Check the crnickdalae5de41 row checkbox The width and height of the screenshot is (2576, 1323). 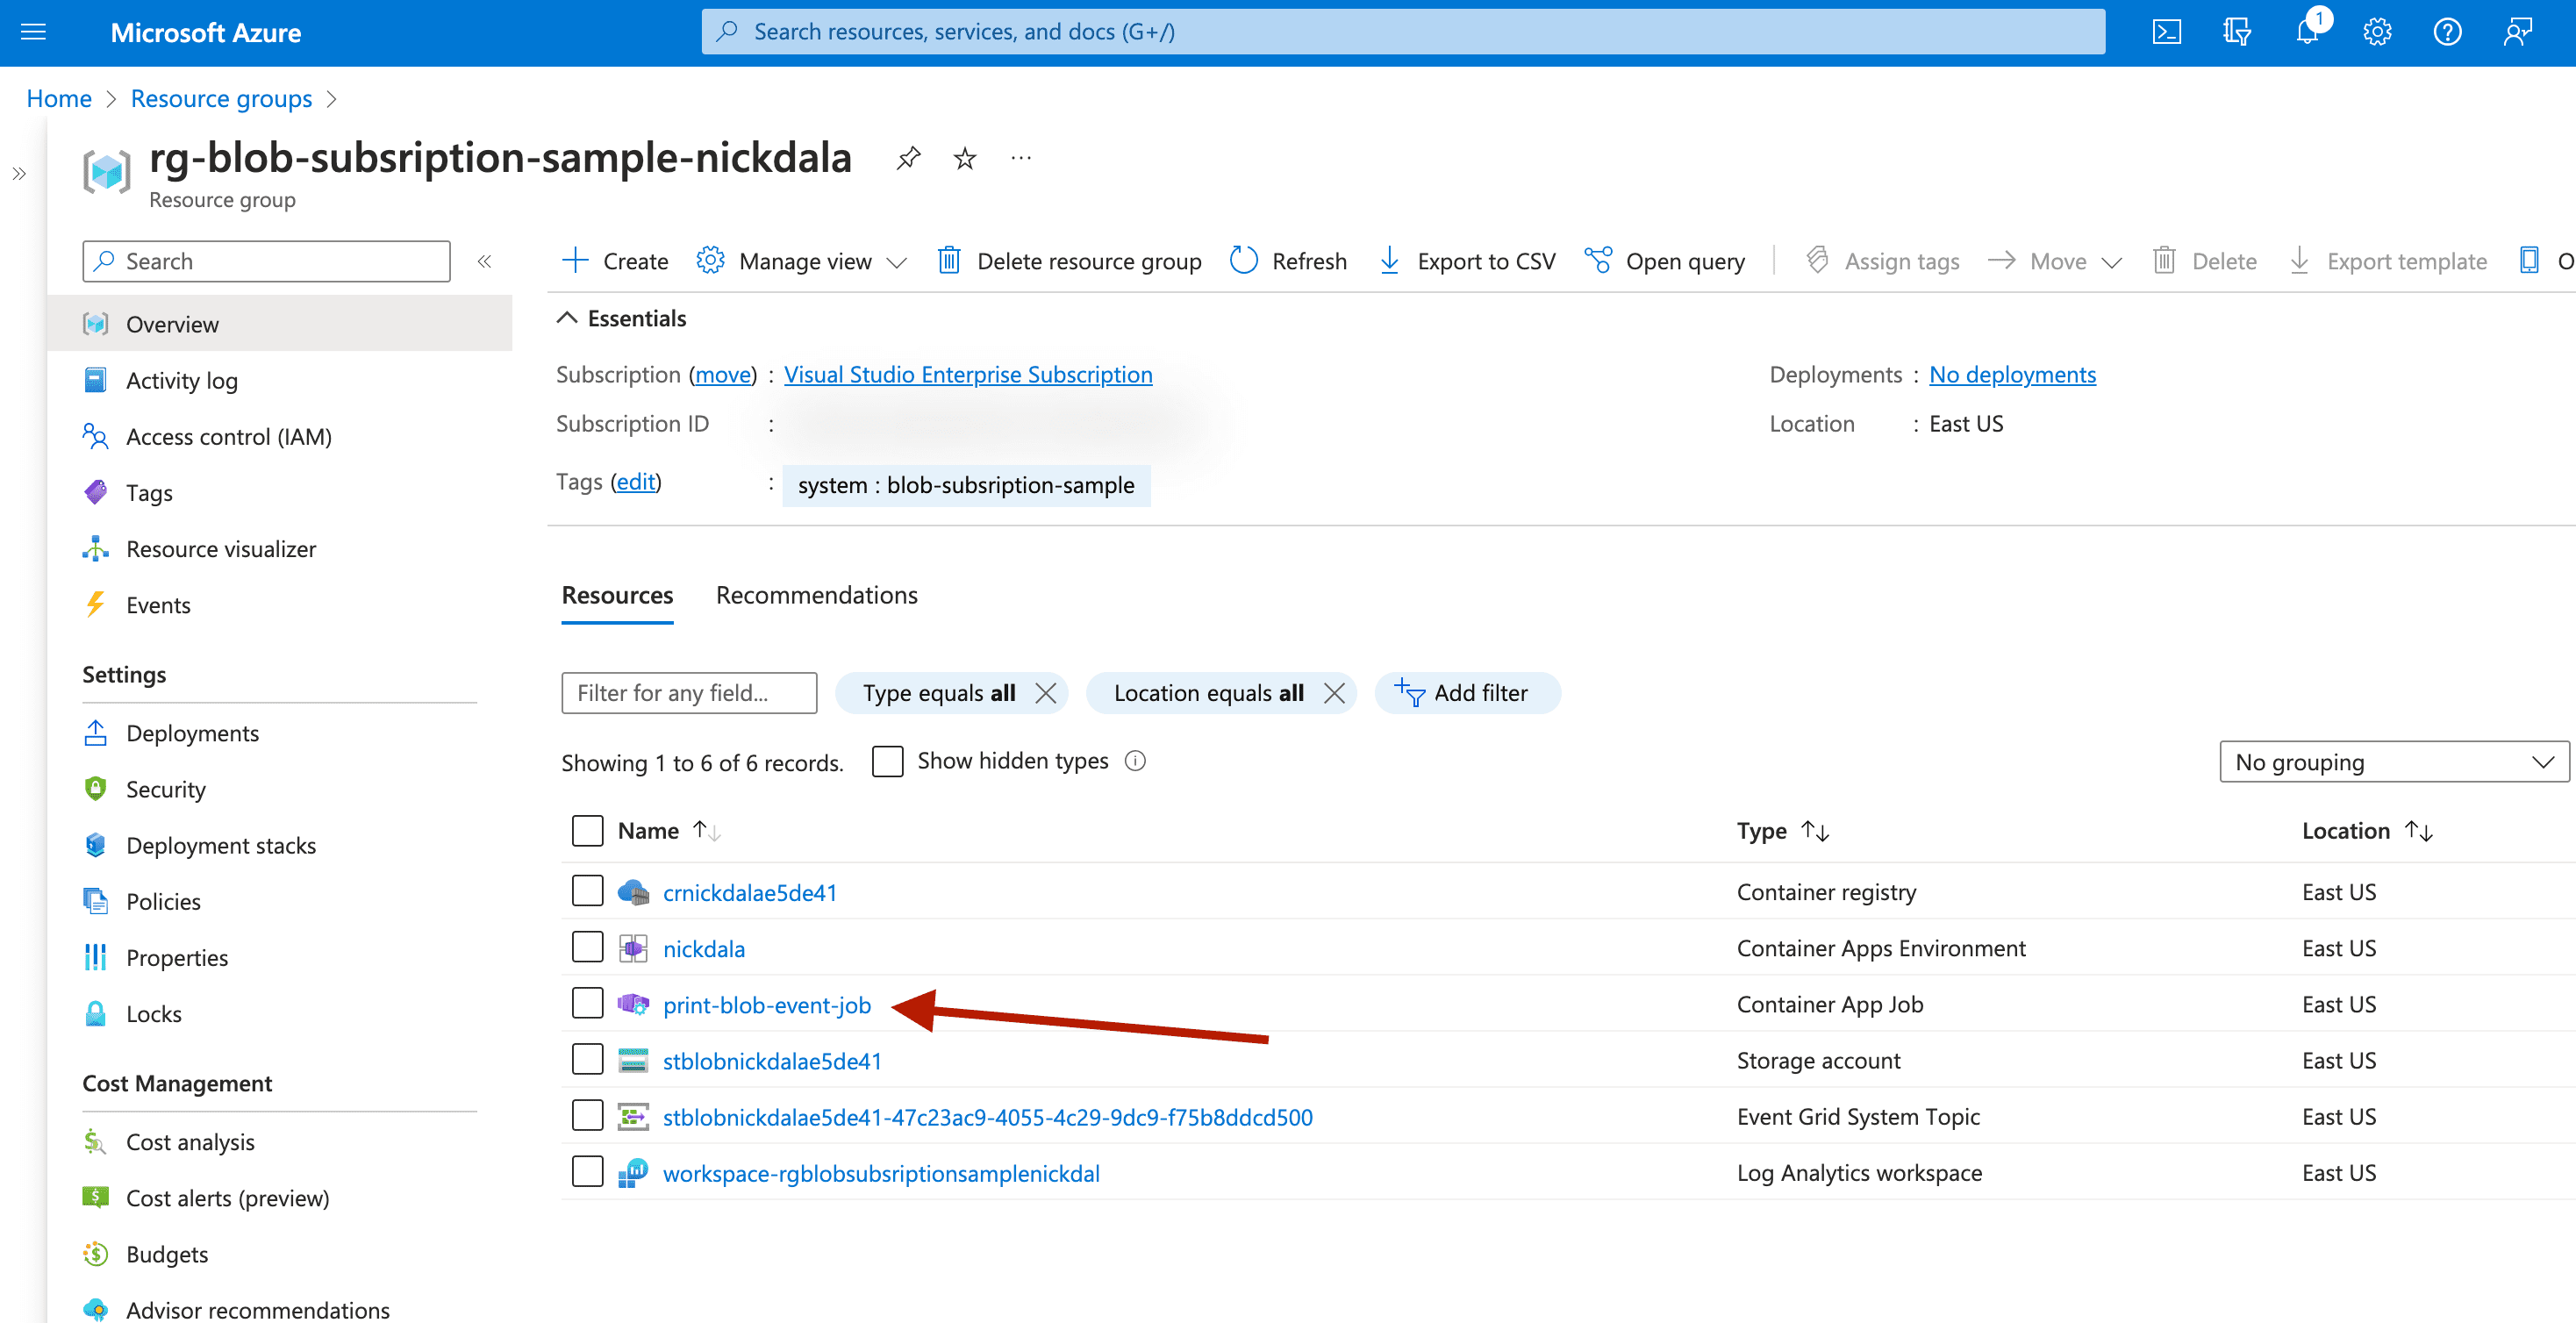(x=587, y=891)
